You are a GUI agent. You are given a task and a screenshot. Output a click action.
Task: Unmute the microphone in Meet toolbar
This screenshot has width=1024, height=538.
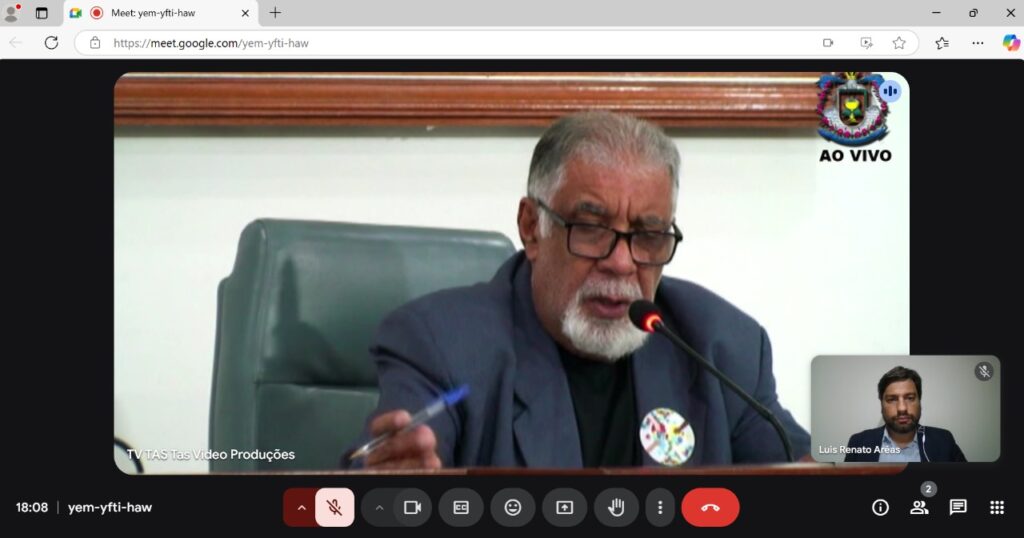coord(335,507)
